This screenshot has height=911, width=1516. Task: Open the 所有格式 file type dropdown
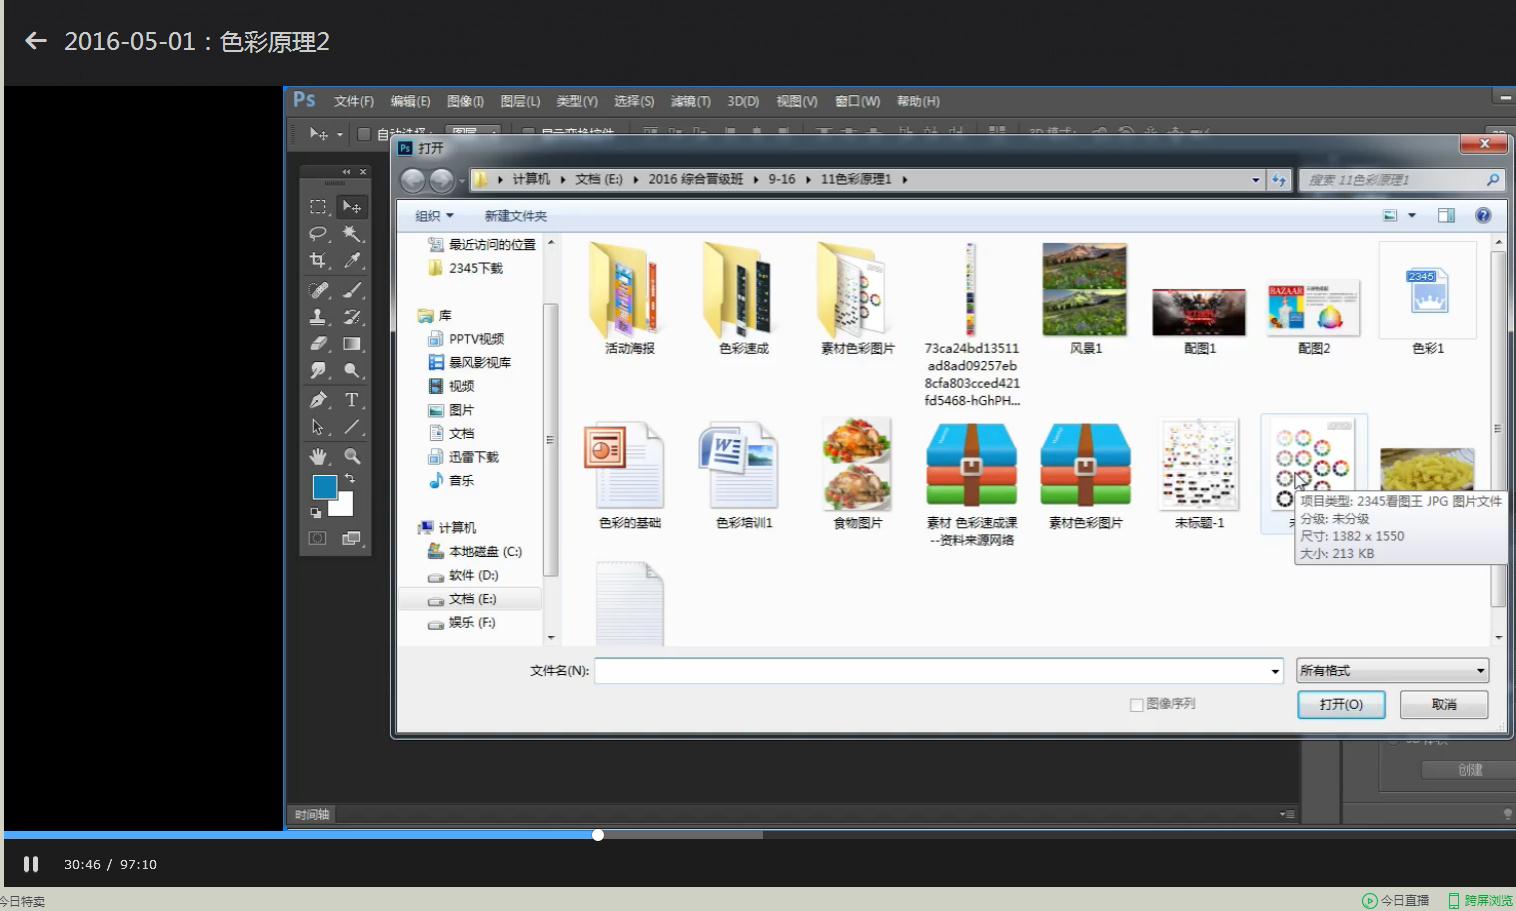coord(1392,671)
